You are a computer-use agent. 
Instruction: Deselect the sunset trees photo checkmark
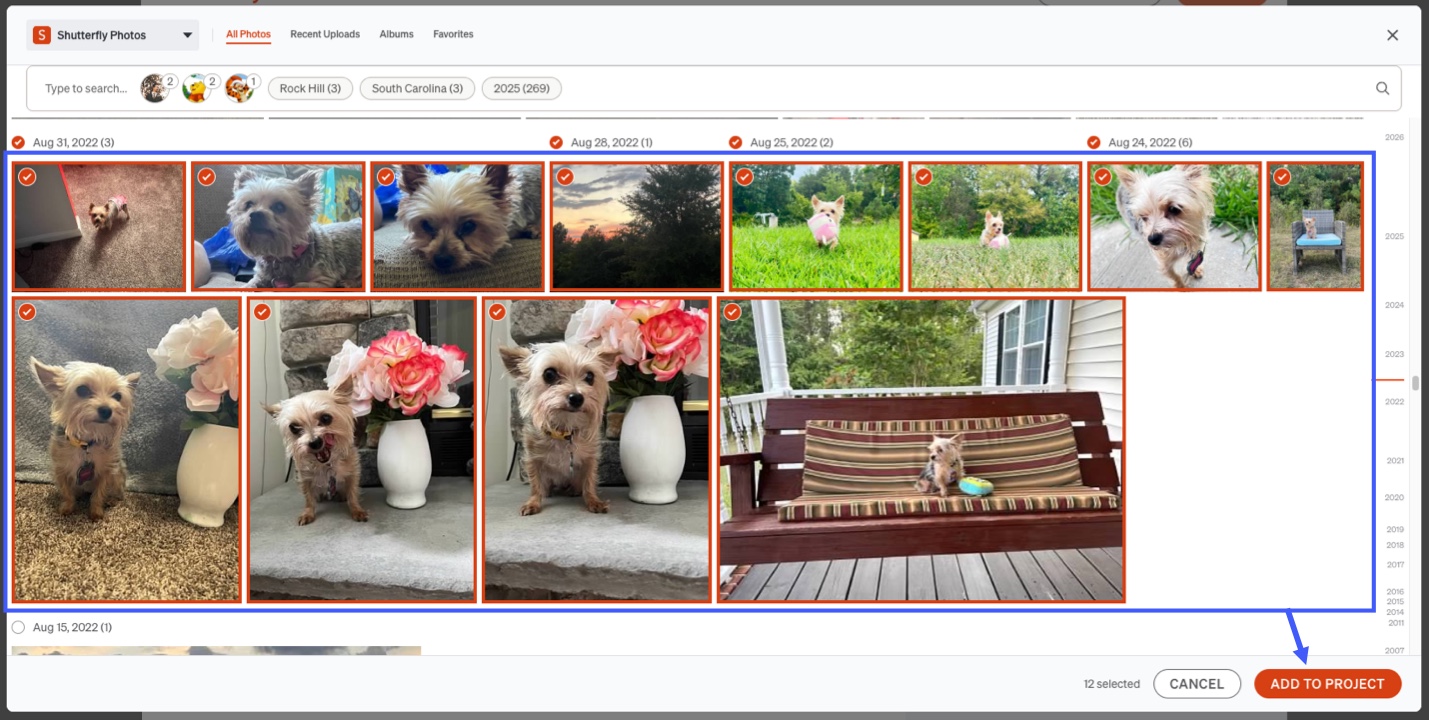coord(565,177)
